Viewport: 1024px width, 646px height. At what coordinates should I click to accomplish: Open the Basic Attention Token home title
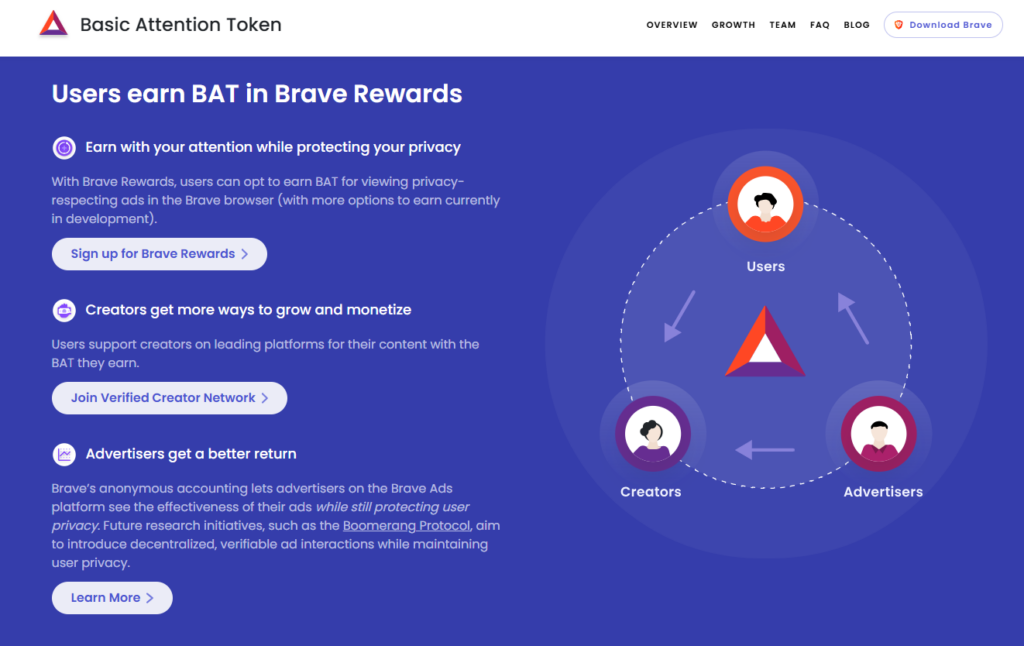click(181, 25)
